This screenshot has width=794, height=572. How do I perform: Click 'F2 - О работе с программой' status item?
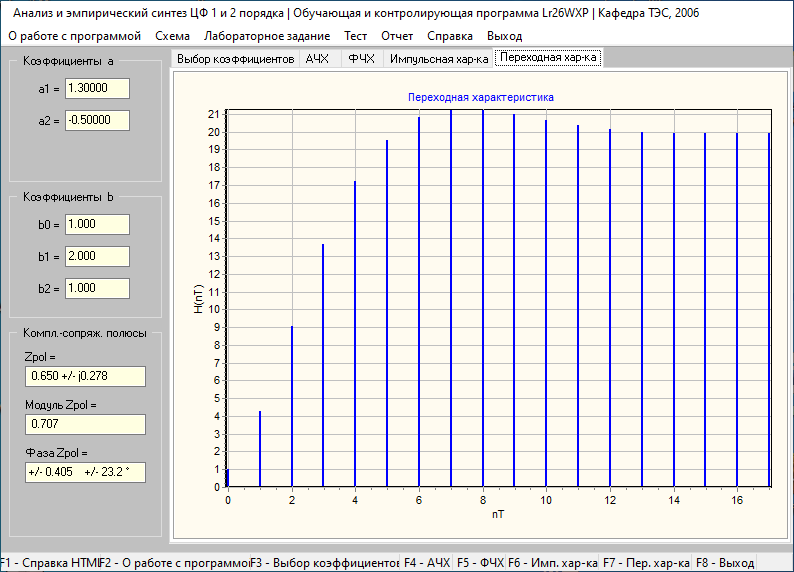click(175, 563)
